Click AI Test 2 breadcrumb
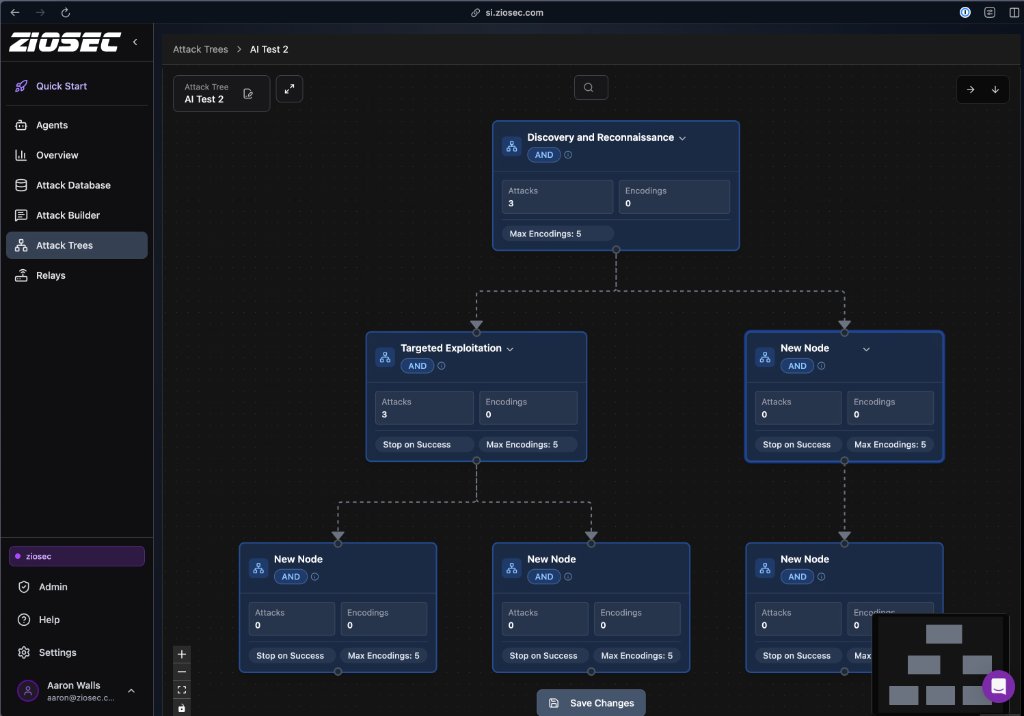This screenshot has width=1024, height=716. [269, 50]
